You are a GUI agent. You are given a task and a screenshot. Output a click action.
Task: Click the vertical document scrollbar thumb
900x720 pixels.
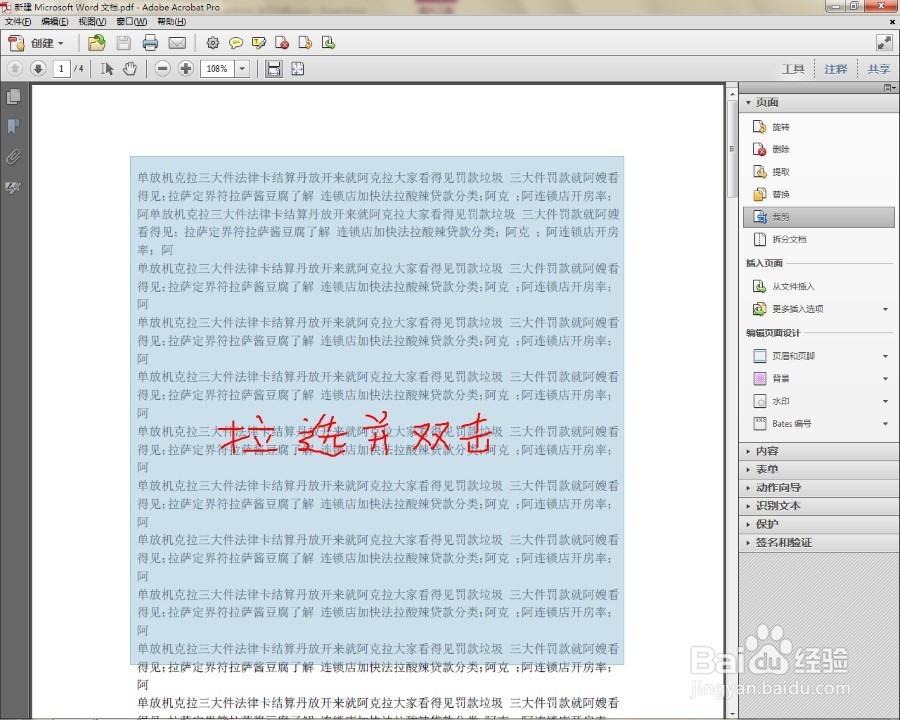pos(732,149)
